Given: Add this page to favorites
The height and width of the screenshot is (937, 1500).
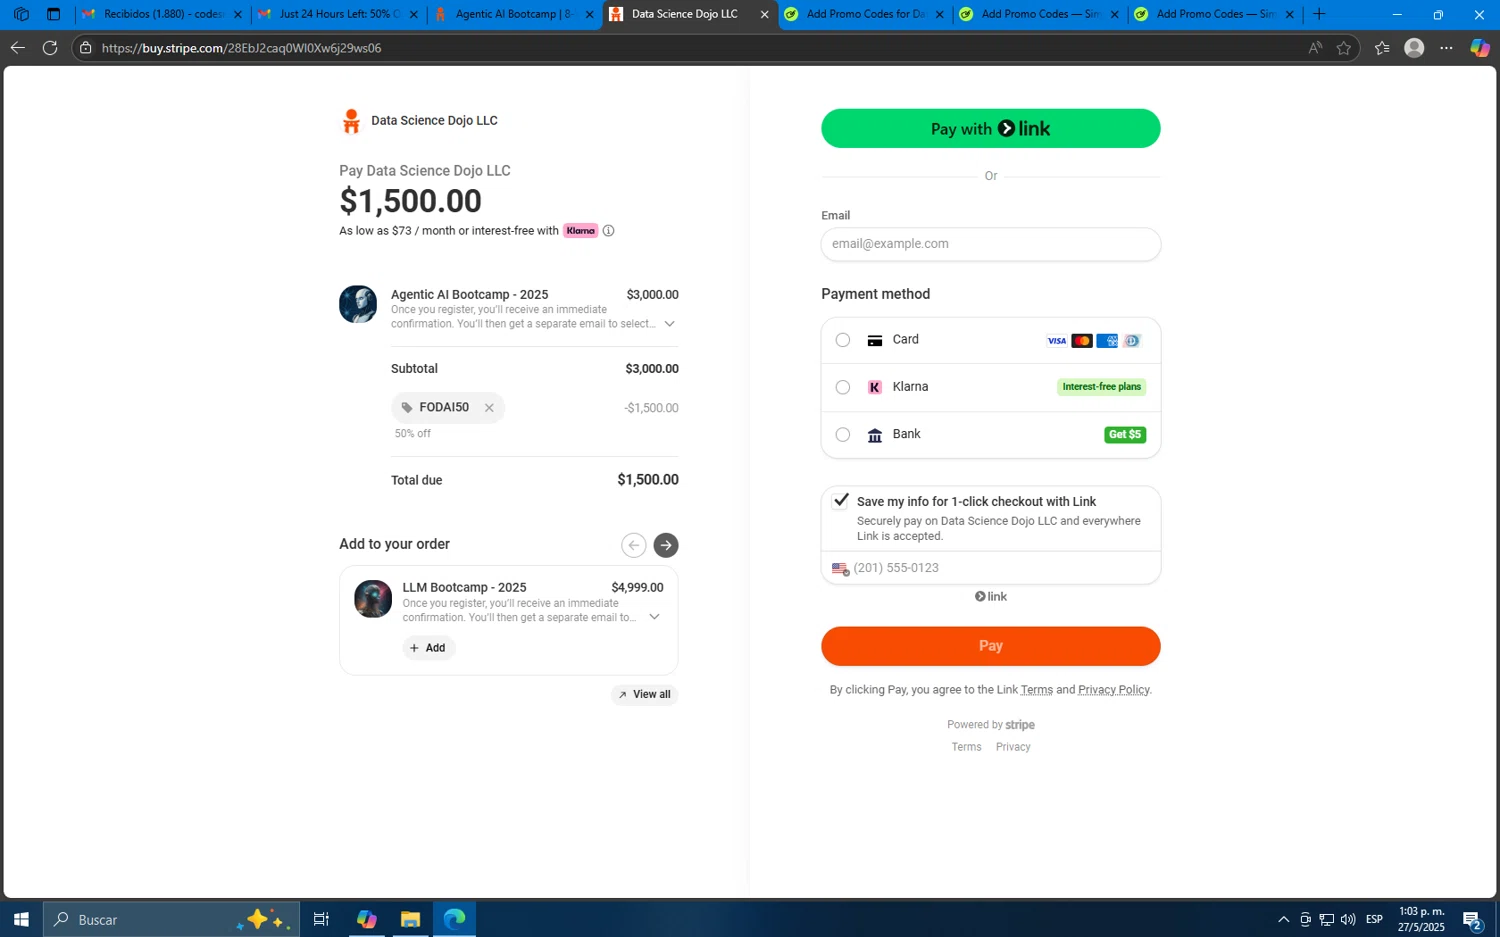Looking at the screenshot, I should coord(1344,48).
